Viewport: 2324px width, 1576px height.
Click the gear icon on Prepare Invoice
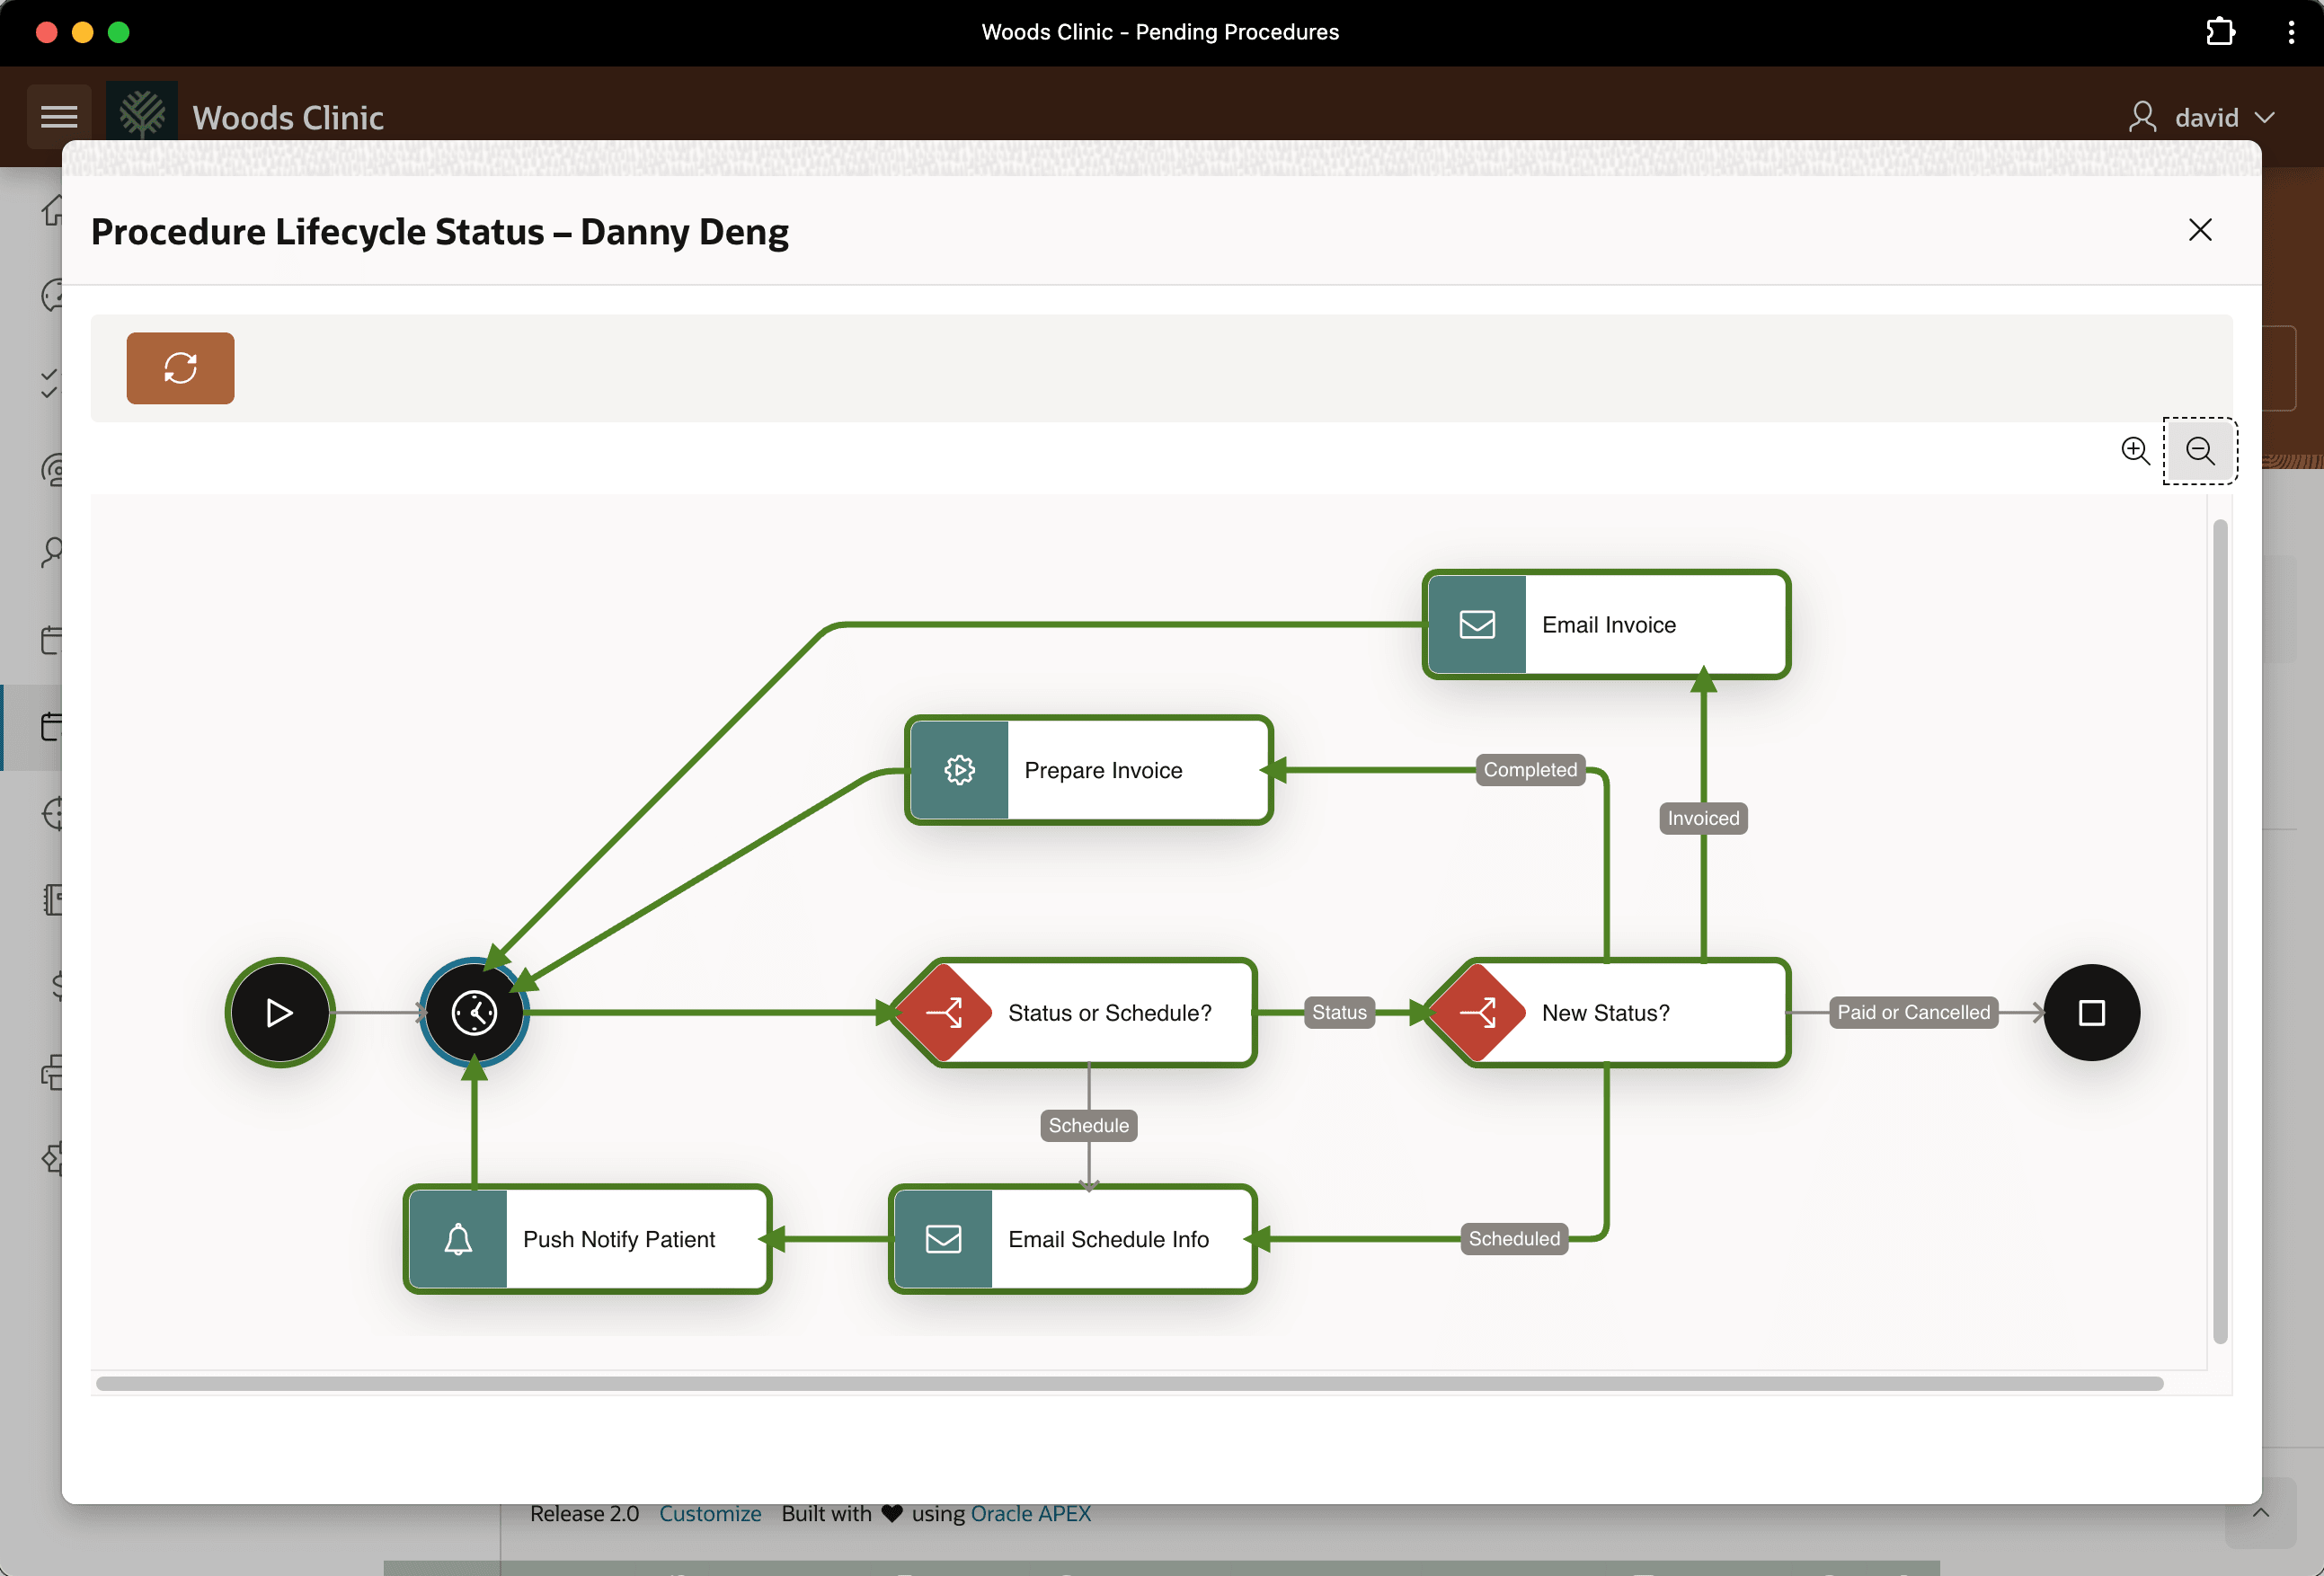[x=960, y=770]
